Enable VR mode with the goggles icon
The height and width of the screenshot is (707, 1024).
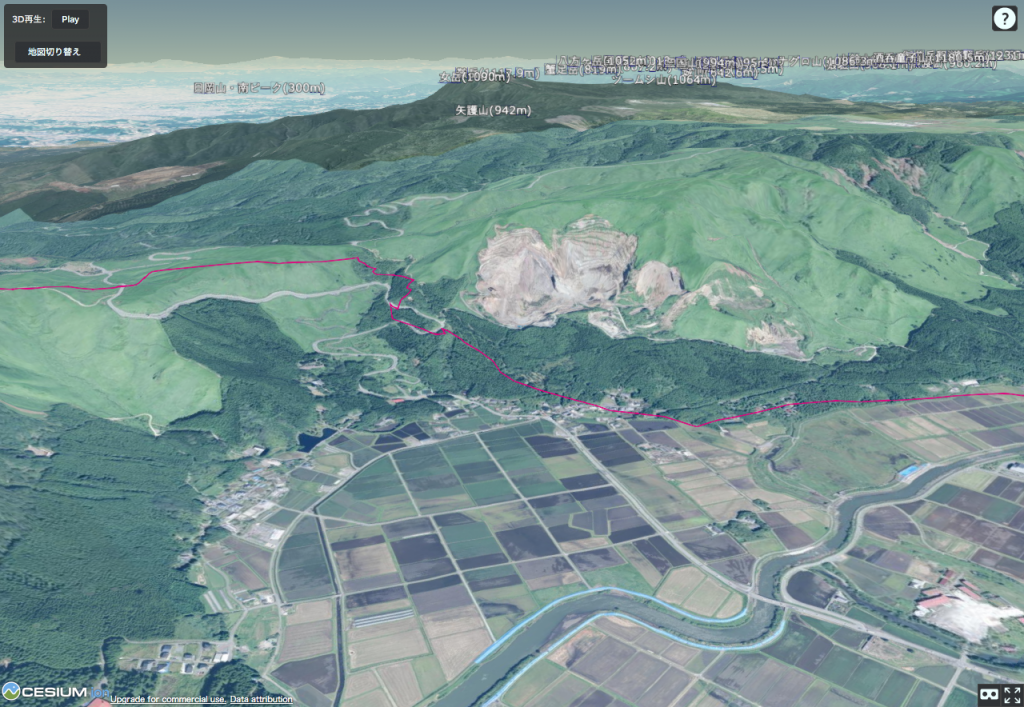pyautogui.click(x=987, y=694)
